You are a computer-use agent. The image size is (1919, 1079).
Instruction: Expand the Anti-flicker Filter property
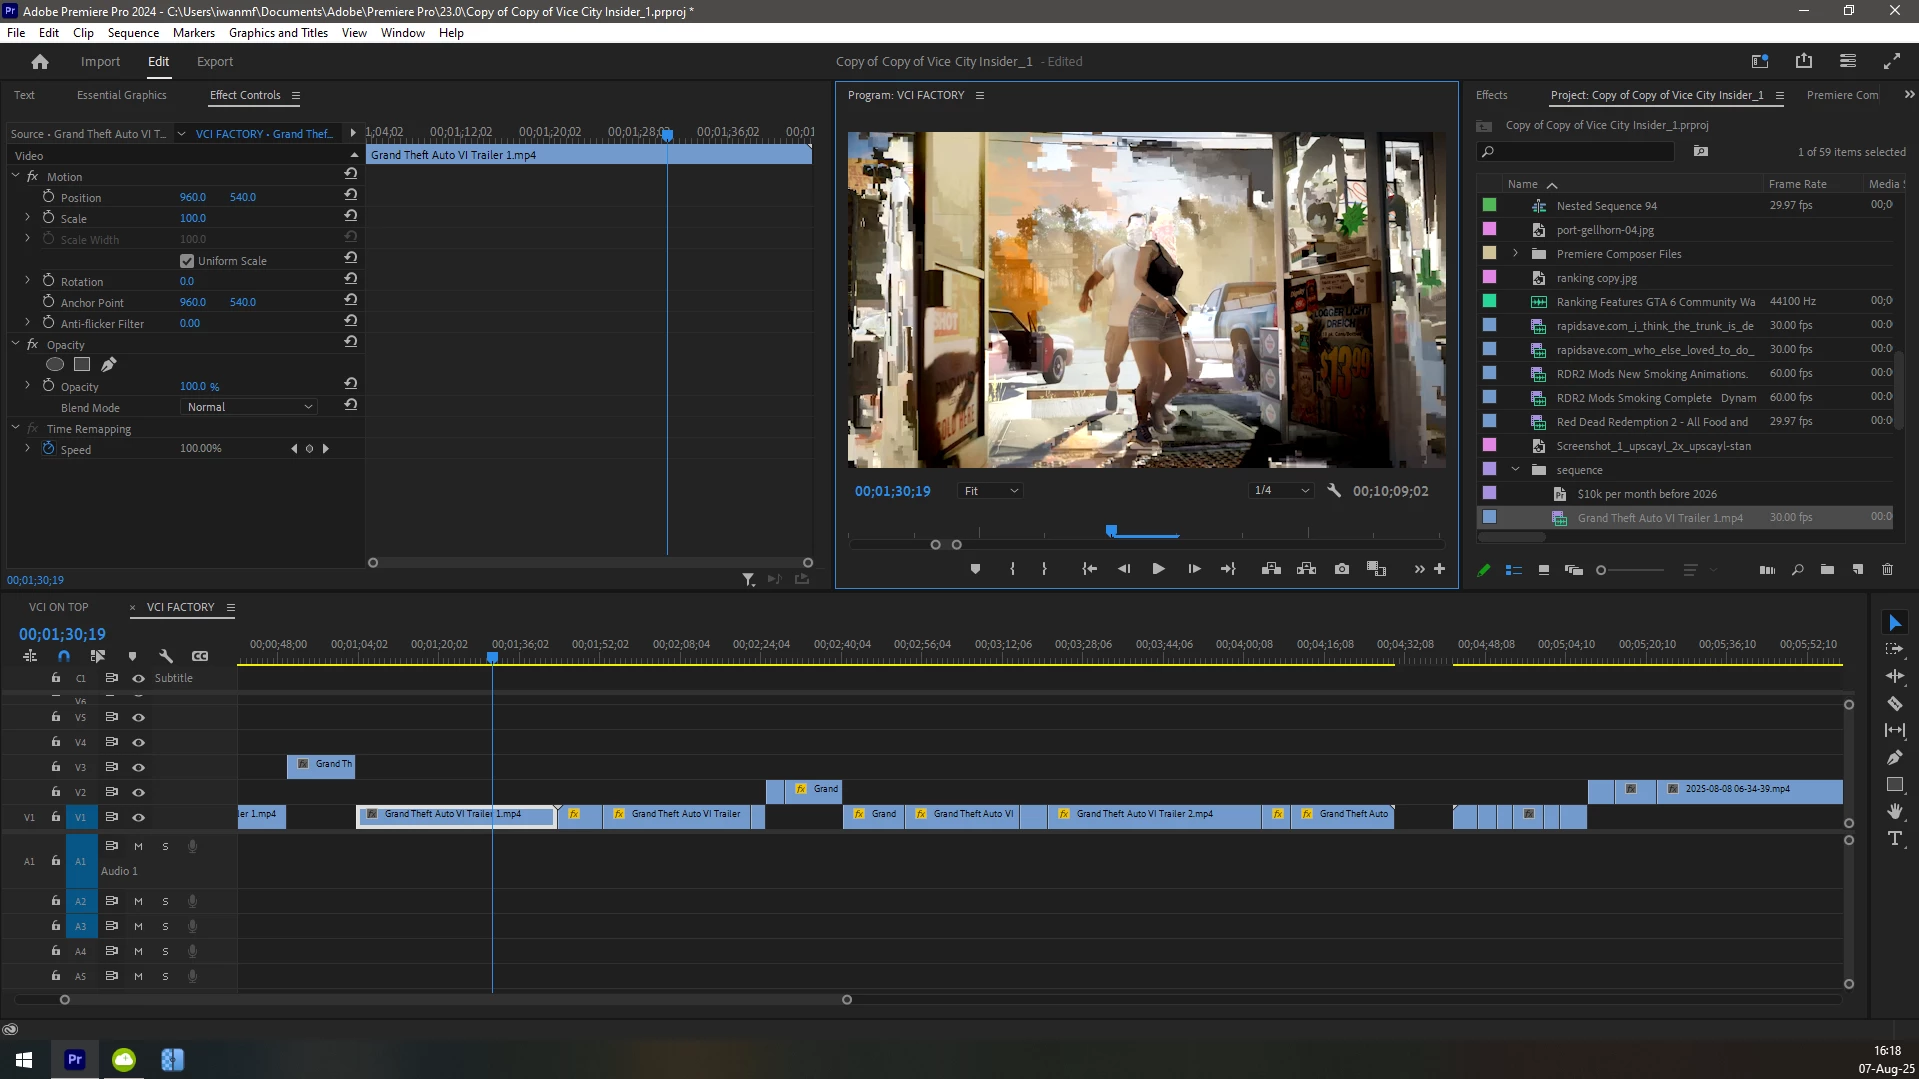pos(28,323)
